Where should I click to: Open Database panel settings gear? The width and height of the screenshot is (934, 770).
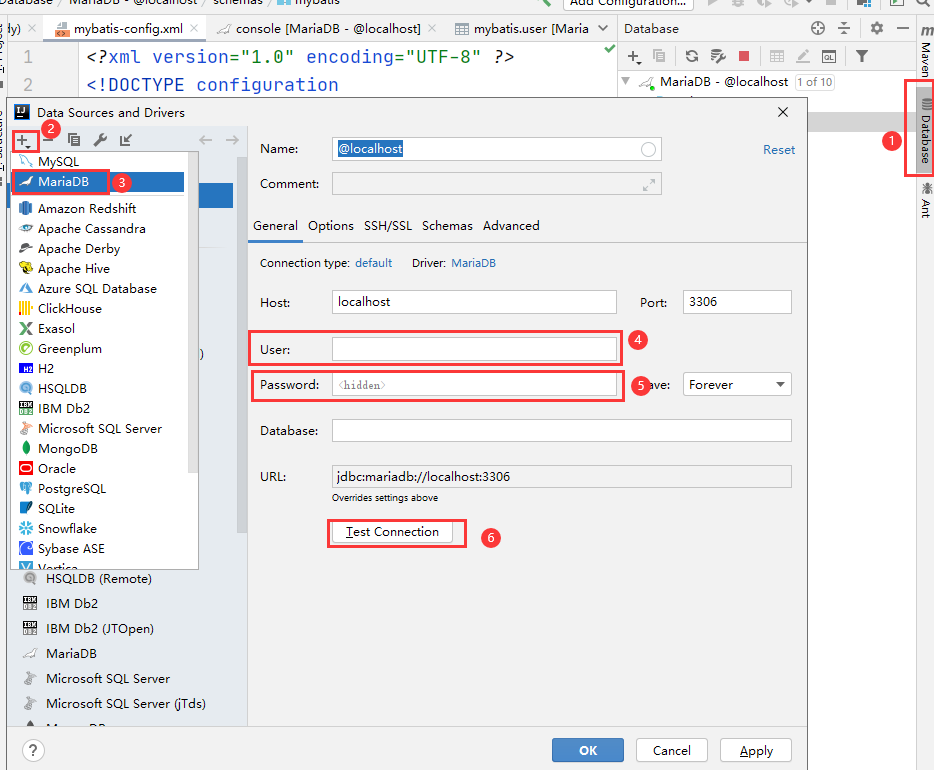pos(877,28)
